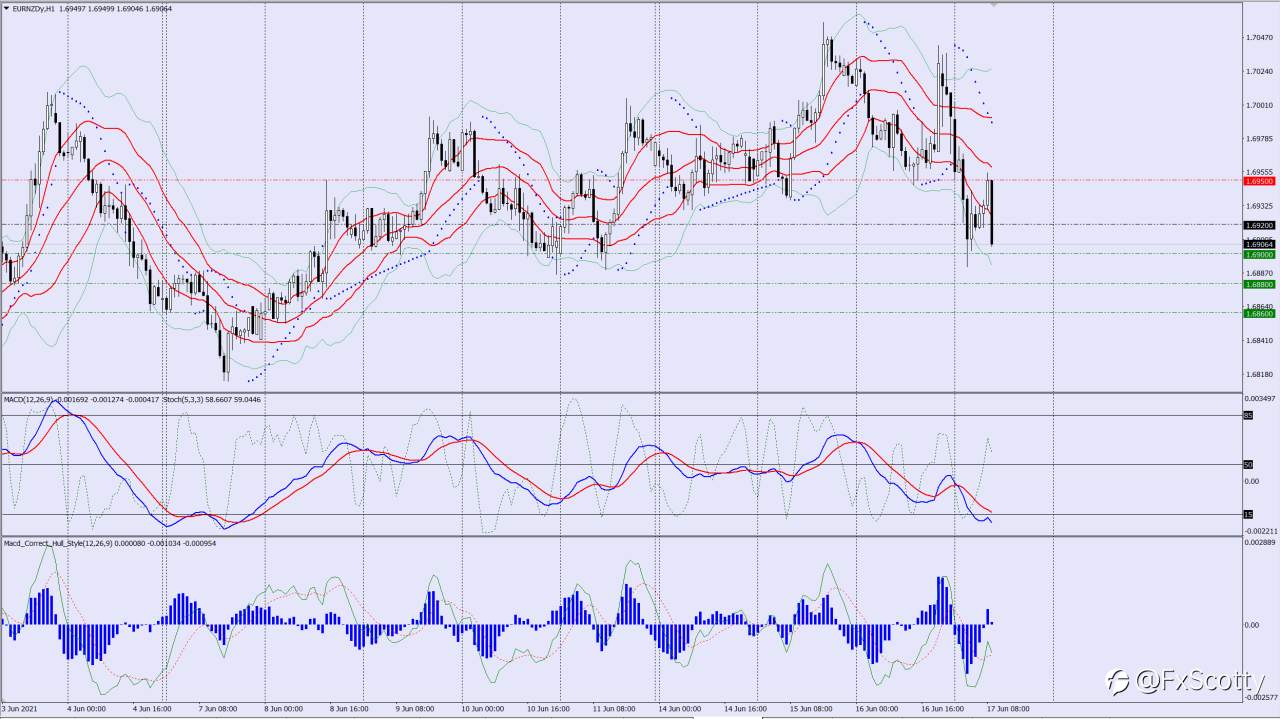The height and width of the screenshot is (719, 1280).
Task: Click the EURNZDy,H1 chart symbol title
Action: [35, 8]
